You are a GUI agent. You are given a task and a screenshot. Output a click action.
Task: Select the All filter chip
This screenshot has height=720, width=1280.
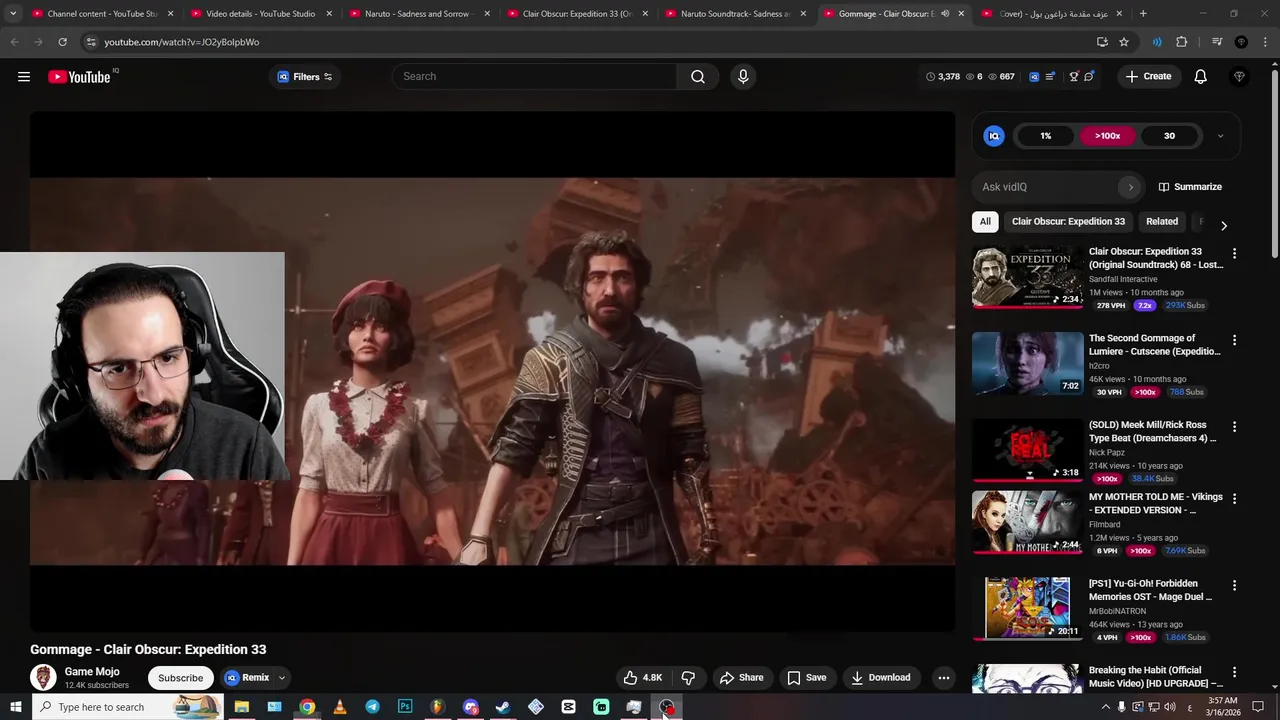(985, 221)
